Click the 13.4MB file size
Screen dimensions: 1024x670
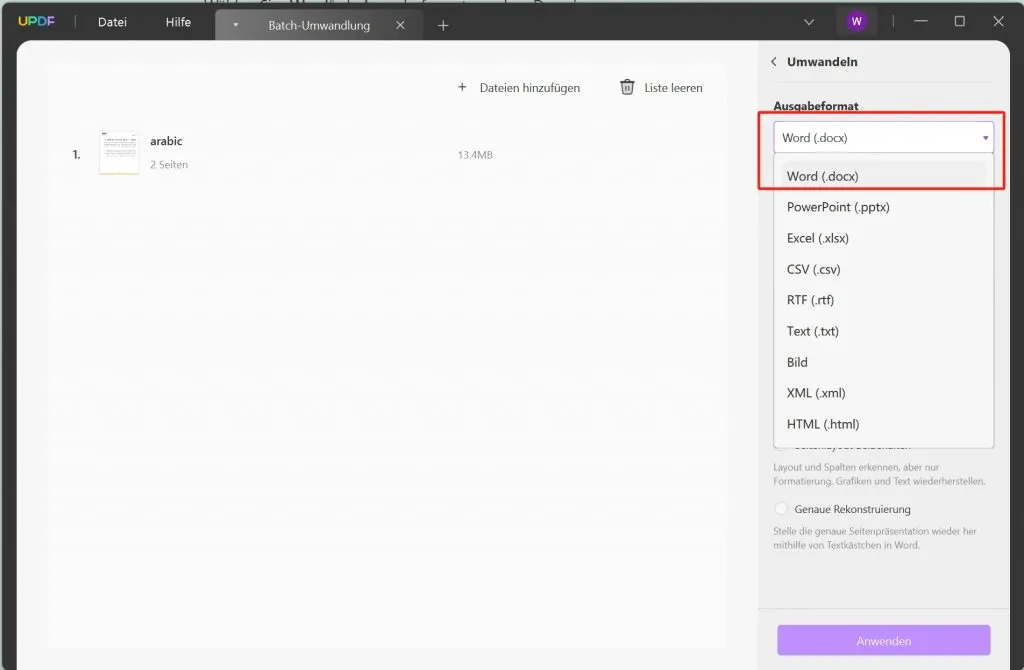point(475,155)
